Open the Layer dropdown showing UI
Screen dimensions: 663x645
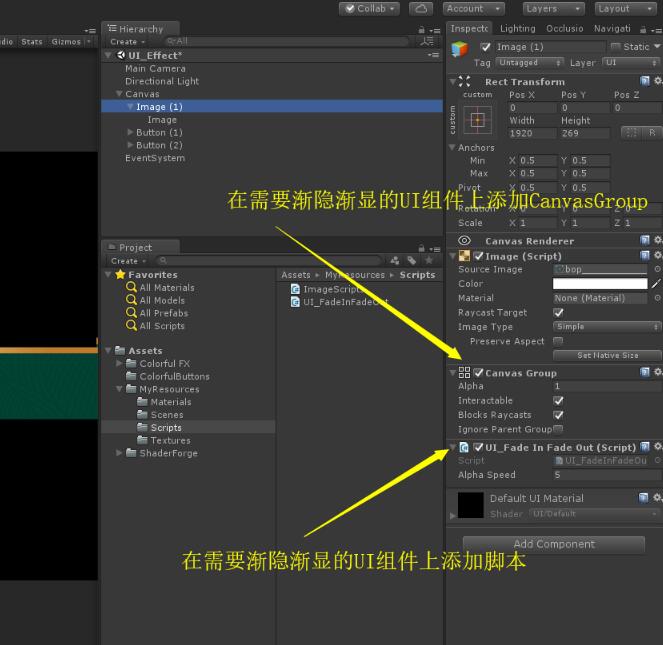click(x=631, y=63)
